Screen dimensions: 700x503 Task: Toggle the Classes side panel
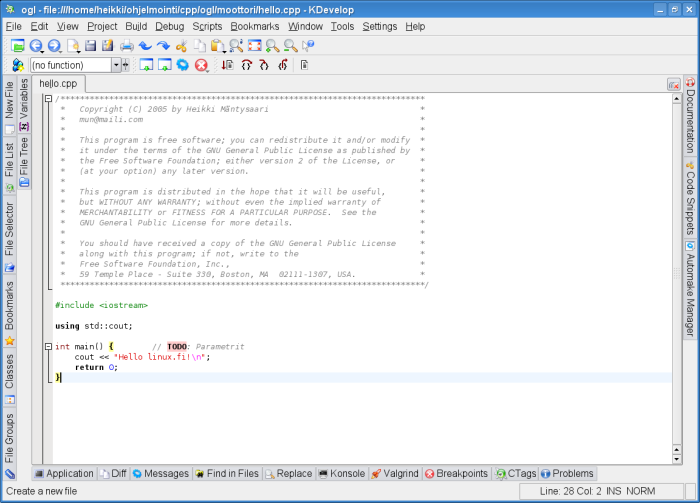pyautogui.click(x=10, y=370)
